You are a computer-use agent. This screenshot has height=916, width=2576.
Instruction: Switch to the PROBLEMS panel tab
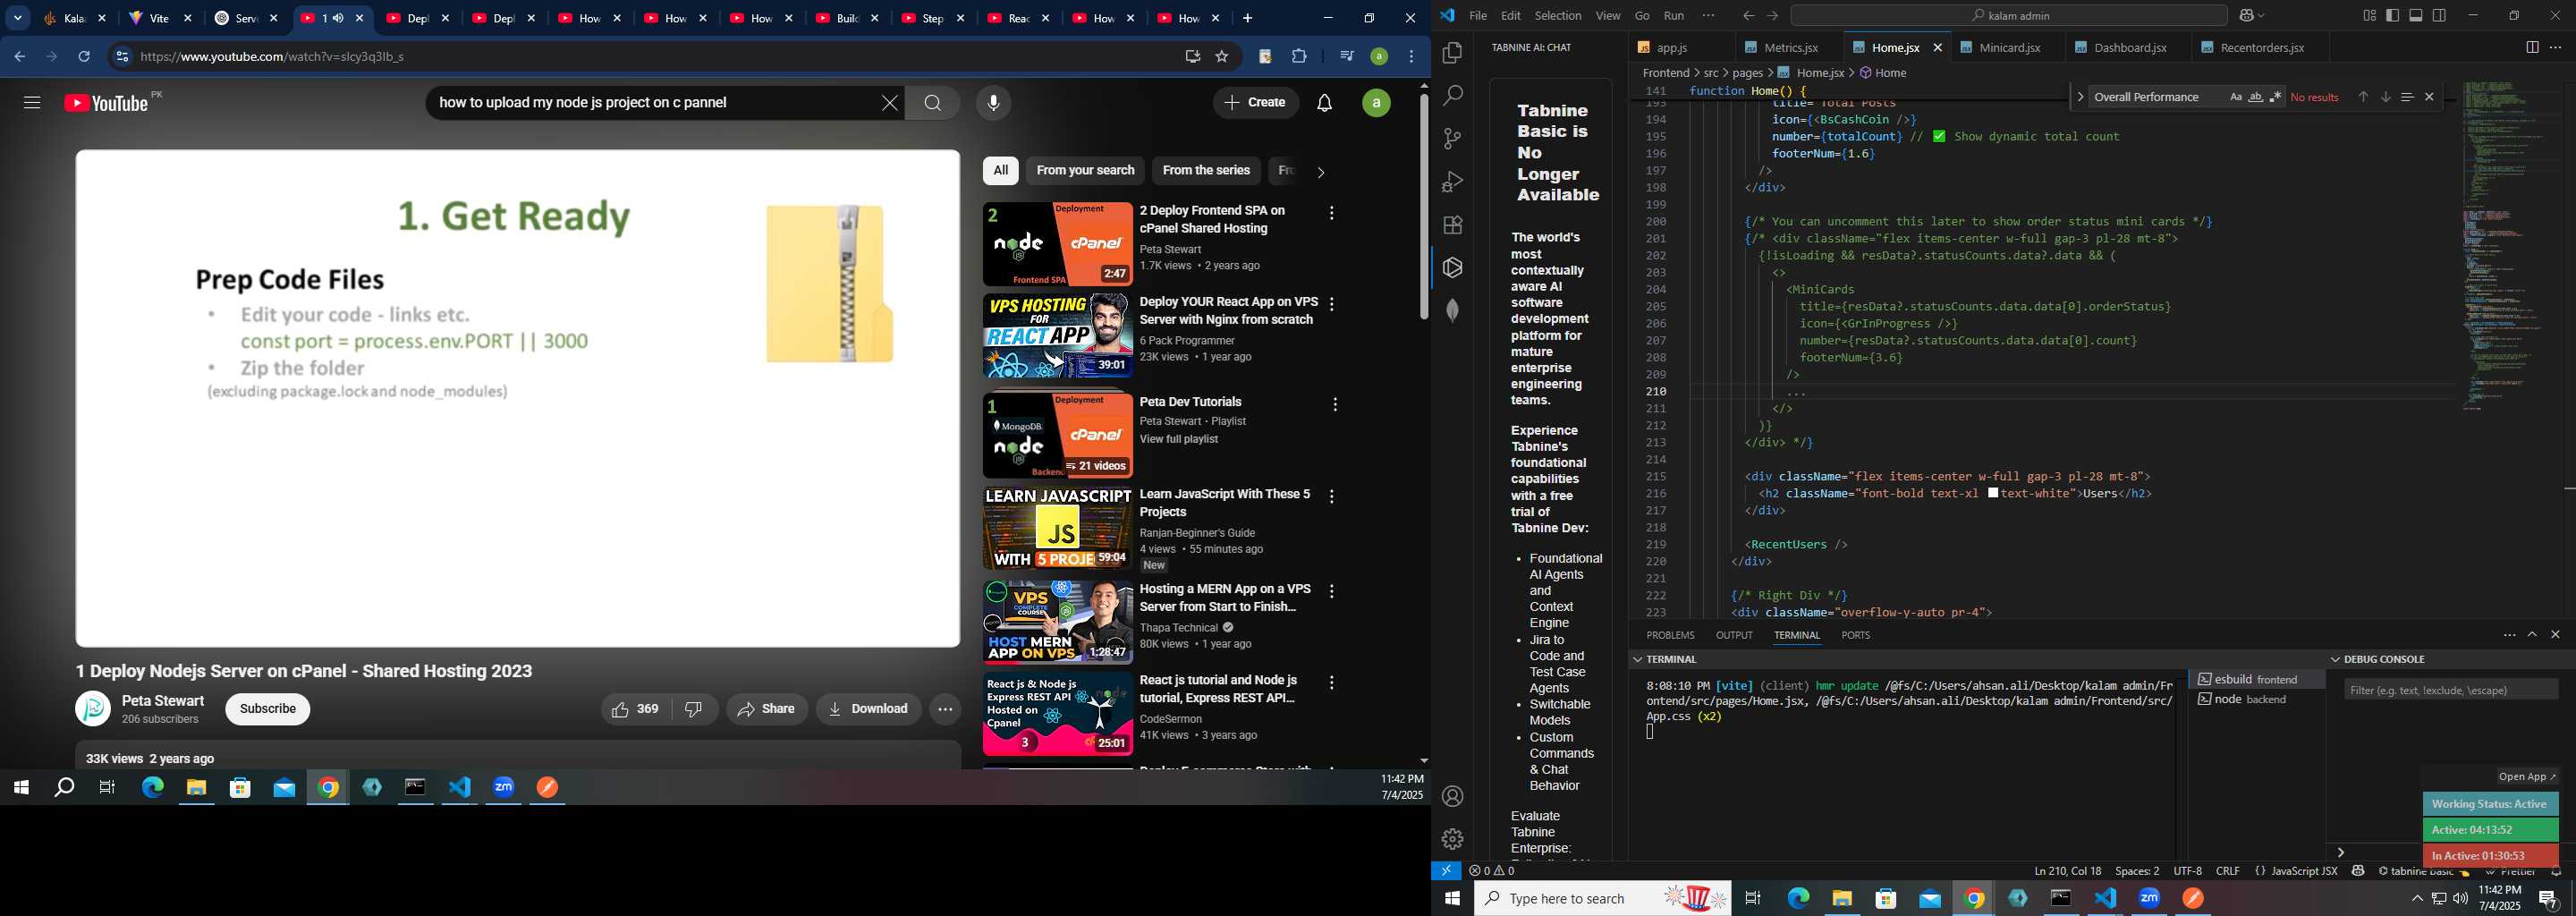pos(1670,635)
